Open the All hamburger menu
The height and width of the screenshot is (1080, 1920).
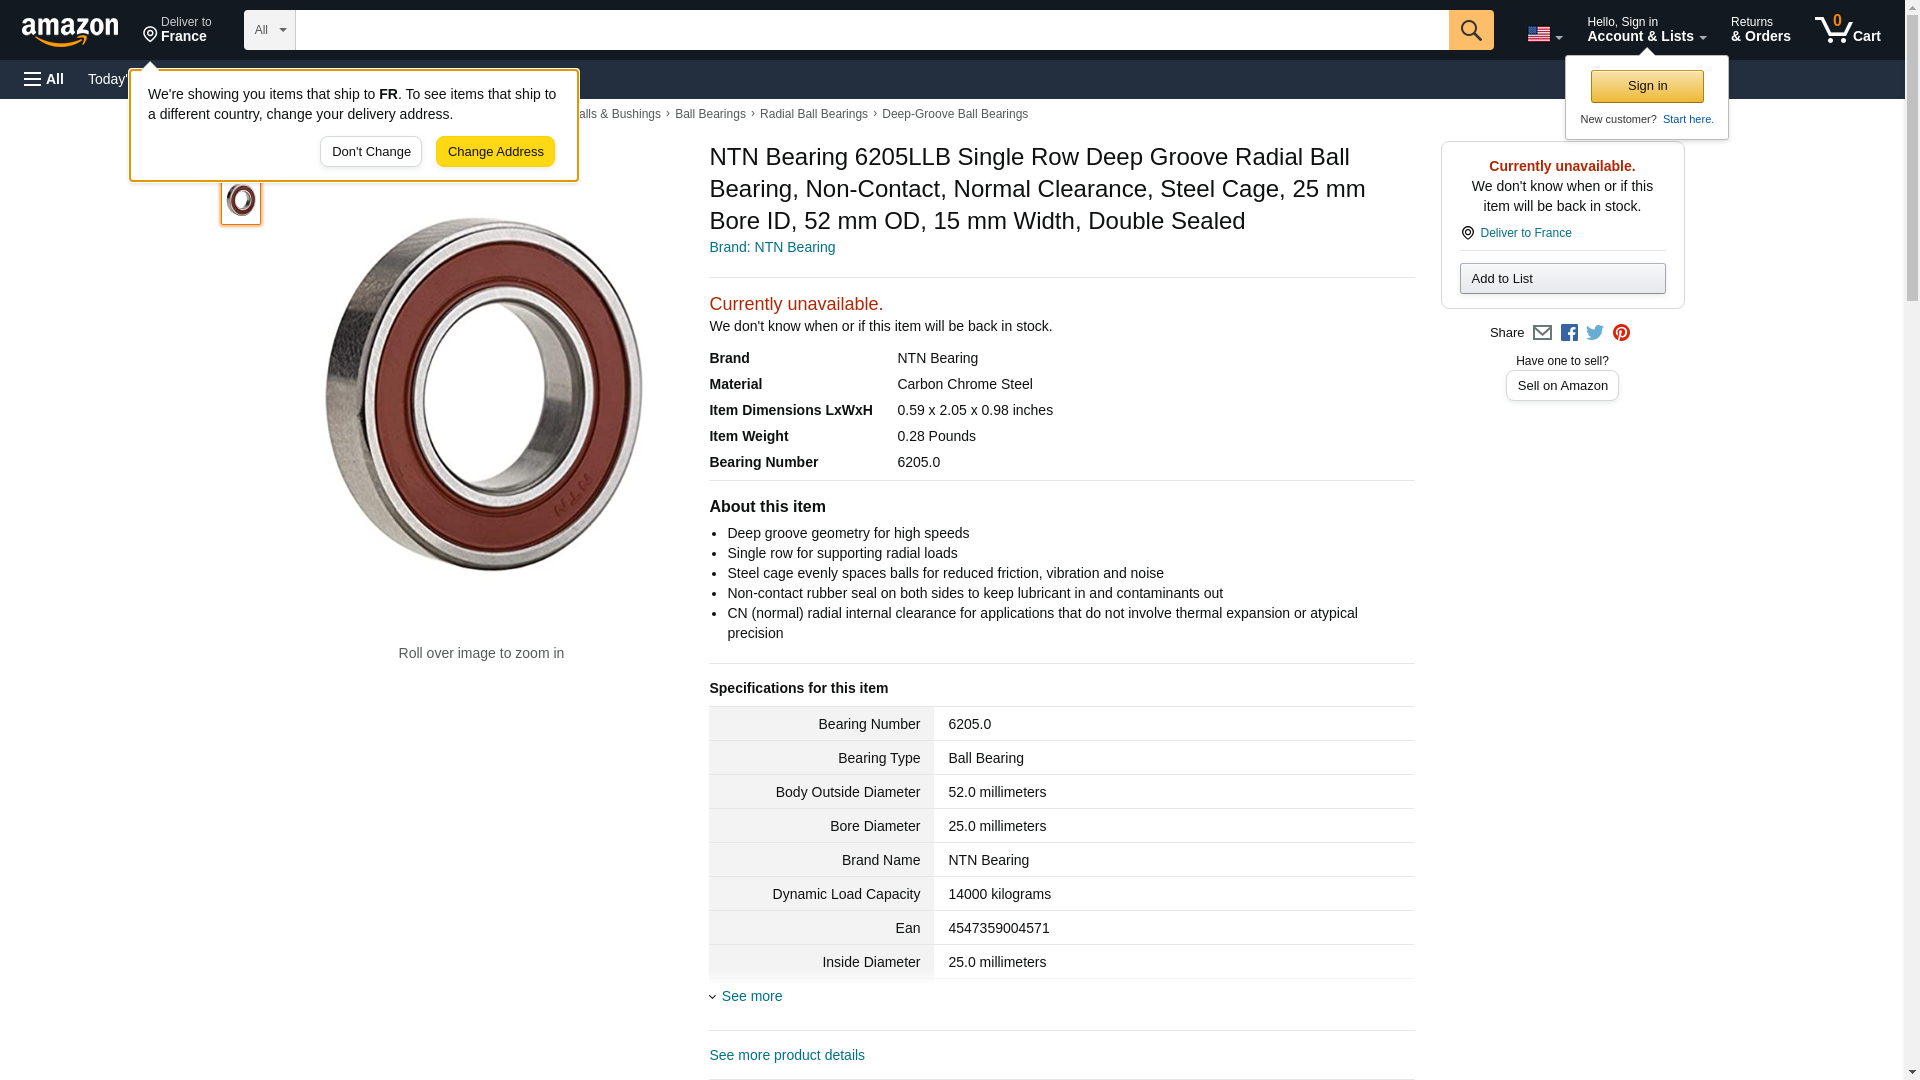tap(44, 79)
